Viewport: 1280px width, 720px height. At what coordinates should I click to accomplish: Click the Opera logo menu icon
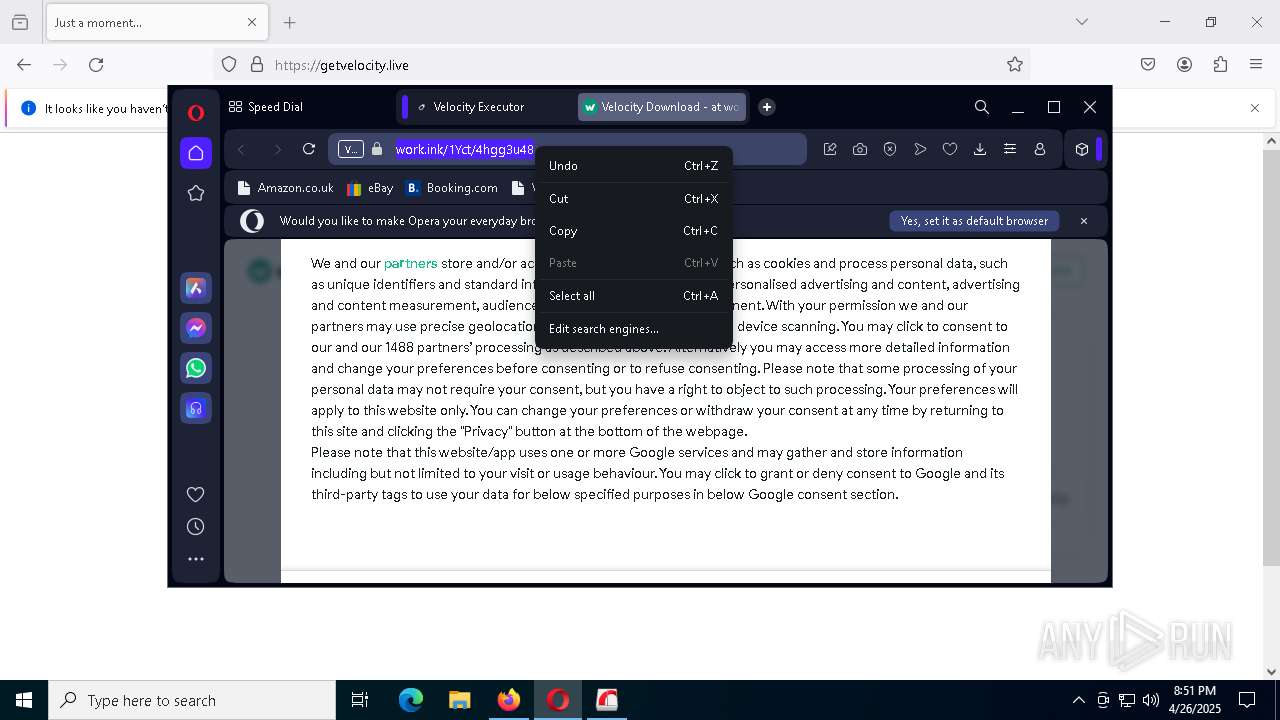coord(196,113)
